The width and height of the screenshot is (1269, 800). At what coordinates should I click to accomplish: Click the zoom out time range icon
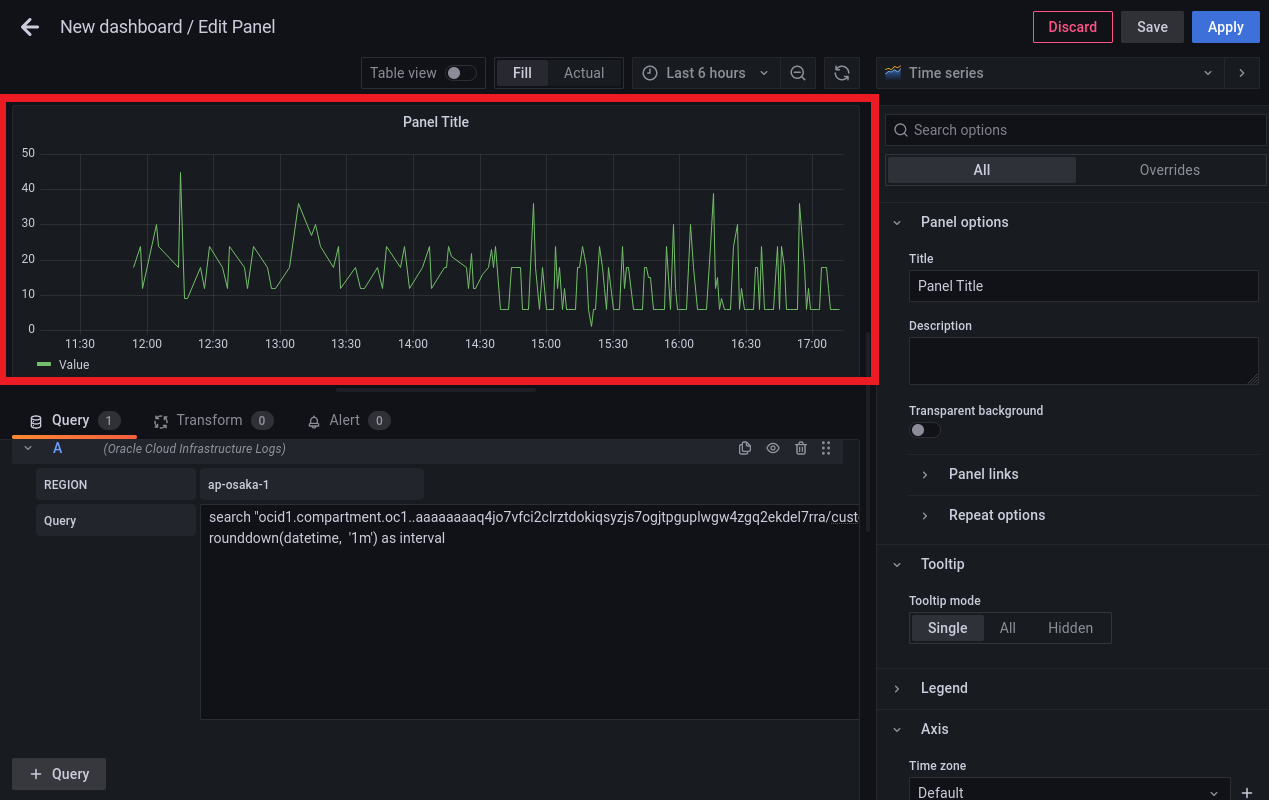click(798, 73)
